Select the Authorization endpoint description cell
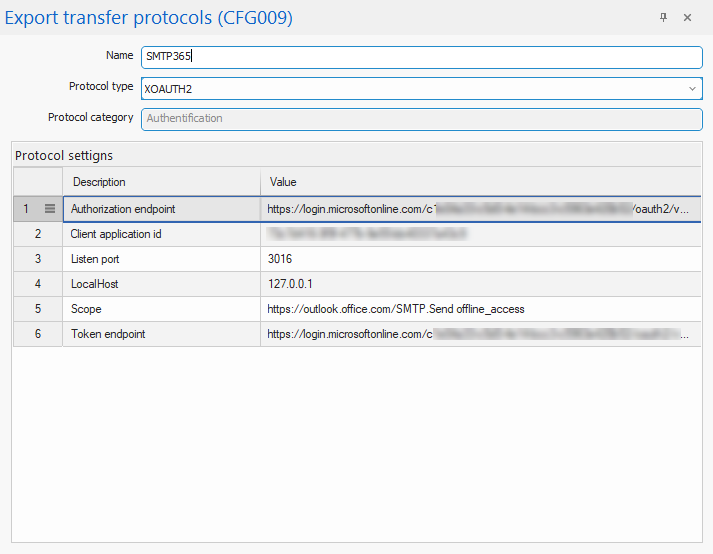The width and height of the screenshot is (713, 554). [160, 209]
